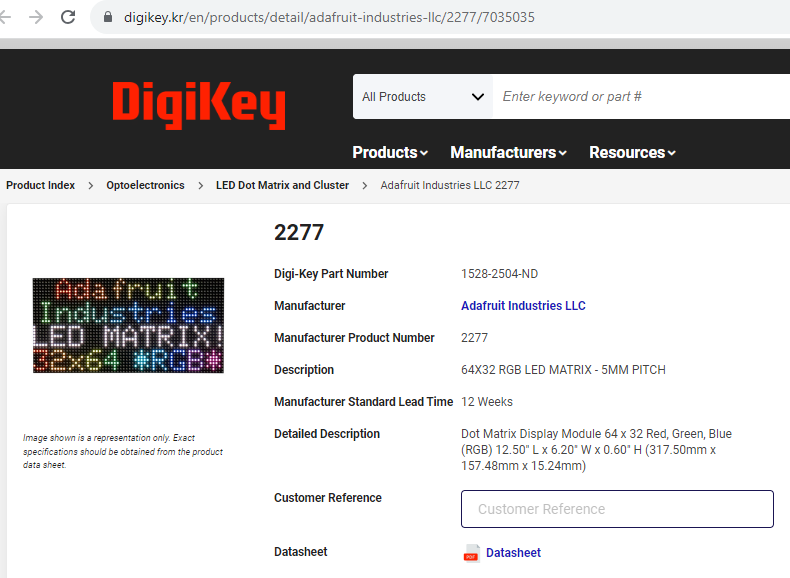
Task: Open Adafruit Industries LLC manufacturer link
Action: pyautogui.click(x=523, y=306)
